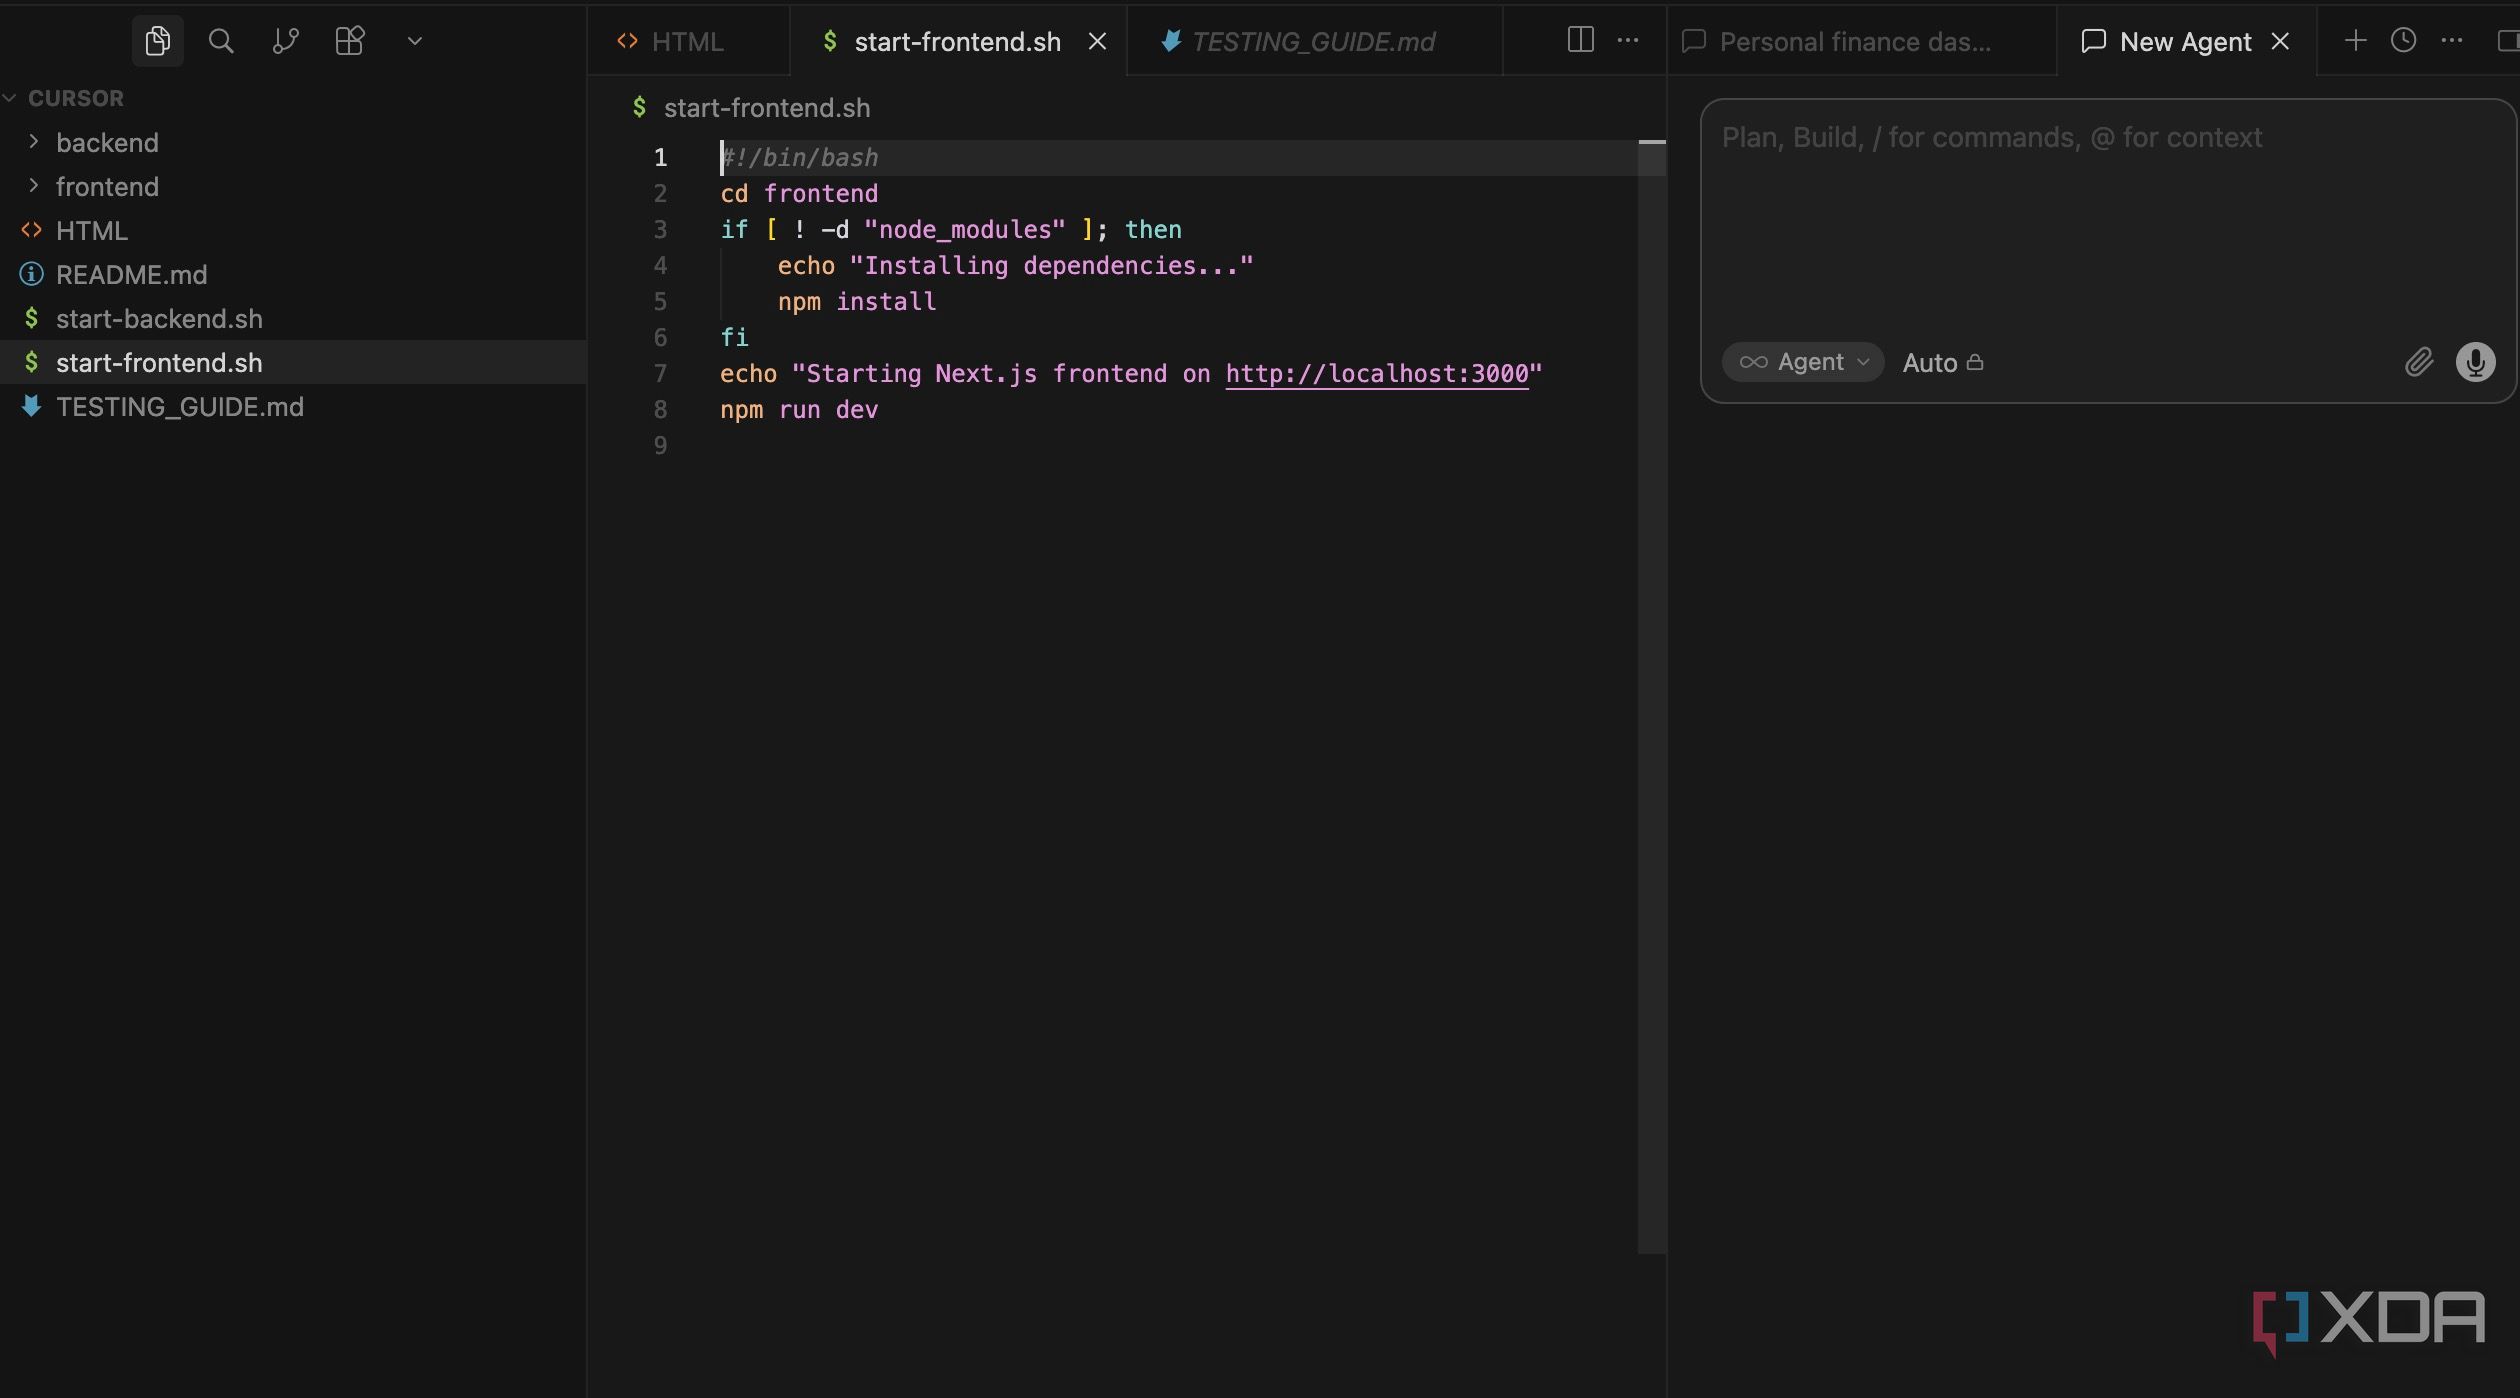Open the Source Control branch icon
This screenshot has height=1398, width=2520.
285,41
